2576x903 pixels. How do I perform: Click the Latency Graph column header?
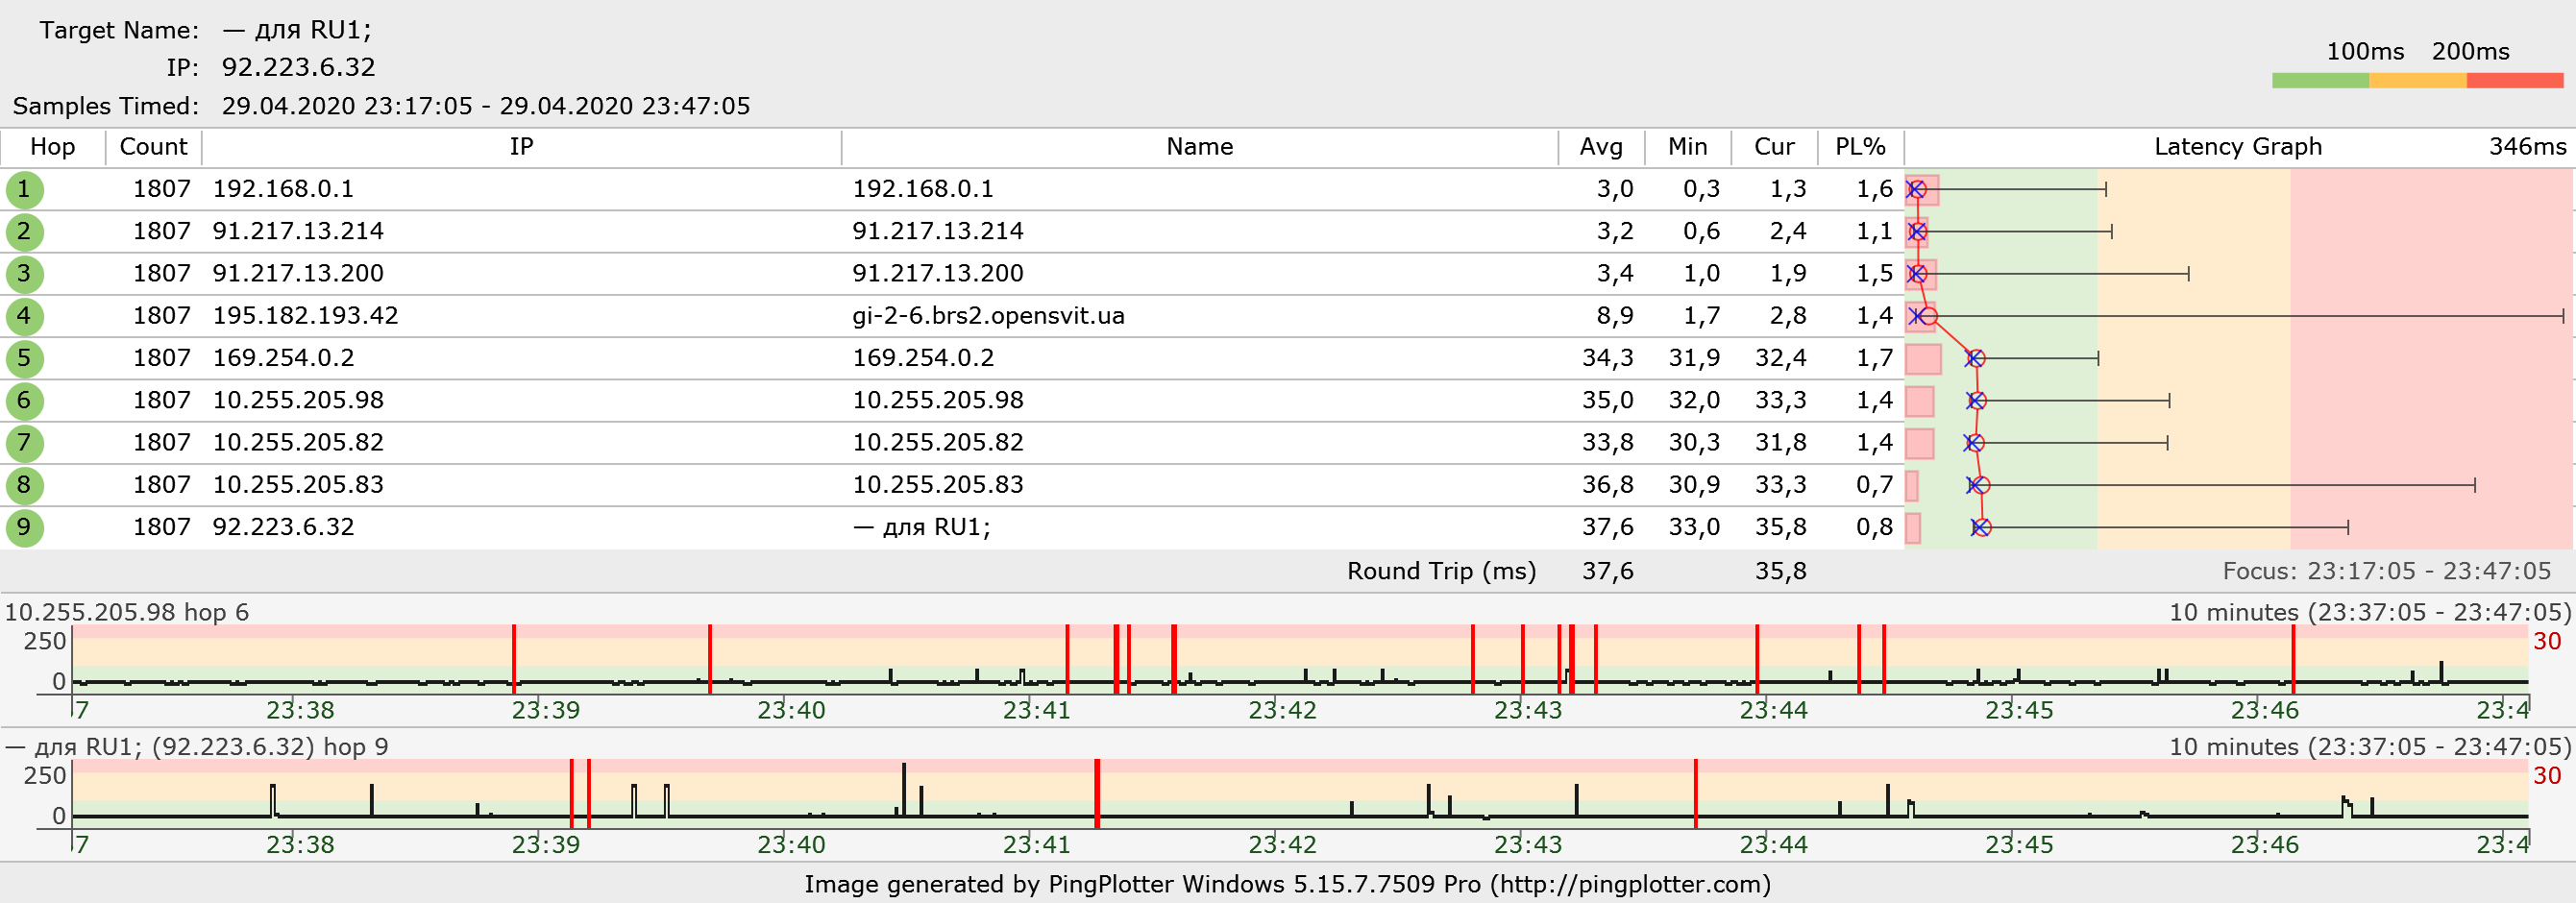pyautogui.click(x=2238, y=147)
